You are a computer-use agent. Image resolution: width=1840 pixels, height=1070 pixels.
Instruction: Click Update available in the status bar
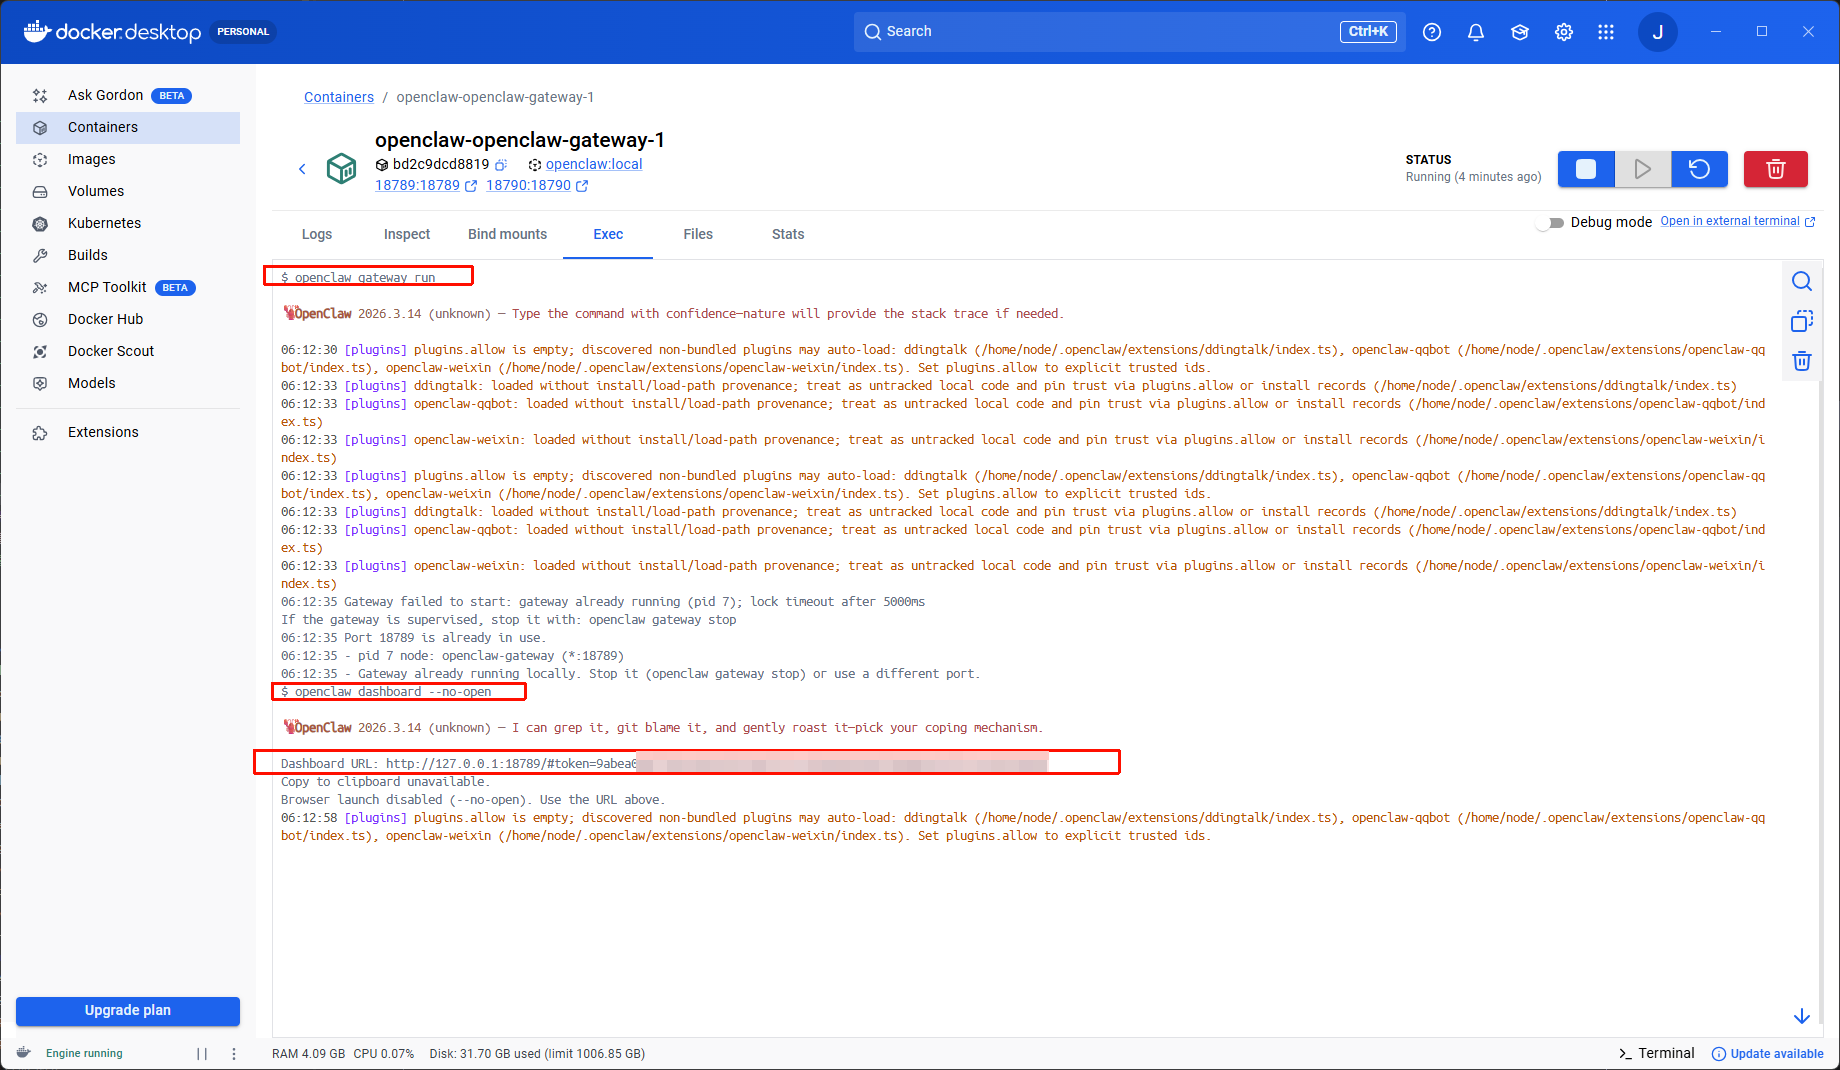(1768, 1053)
